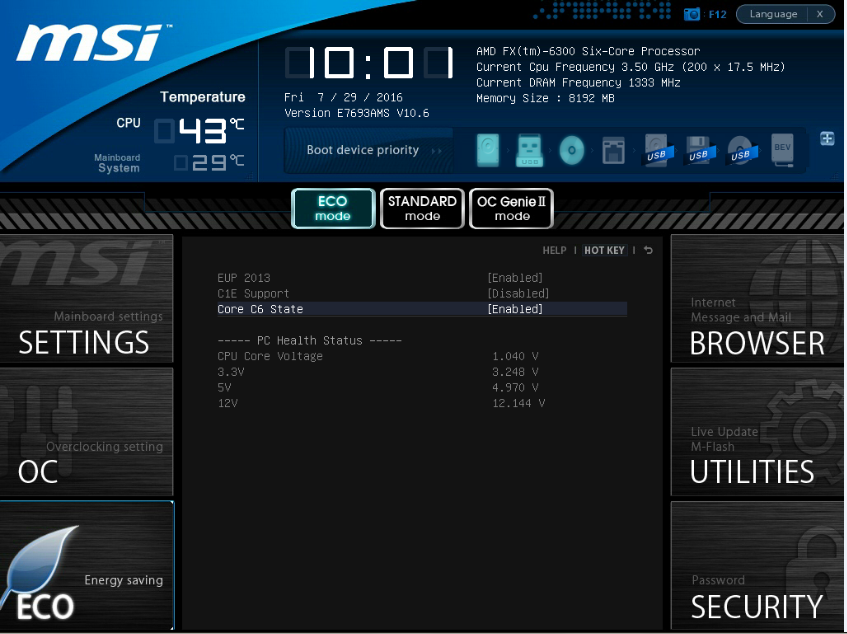This screenshot has height=634, width=847.
Task: Select the C1E Support setting
Action: 422,293
